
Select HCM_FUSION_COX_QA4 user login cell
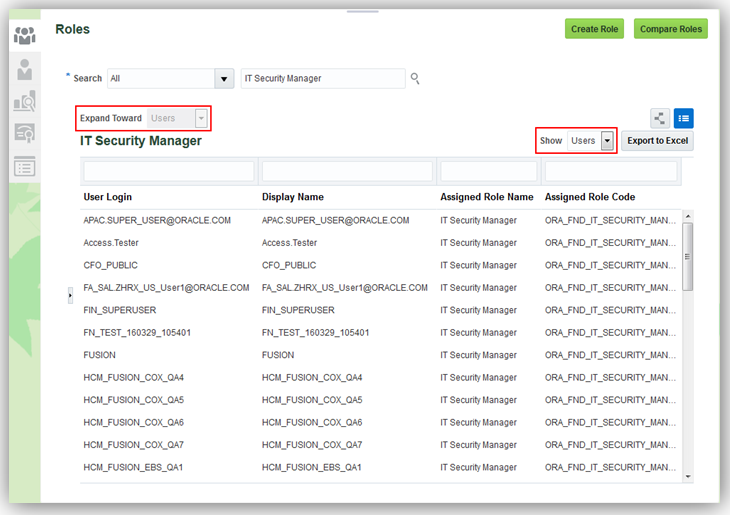tap(133, 377)
